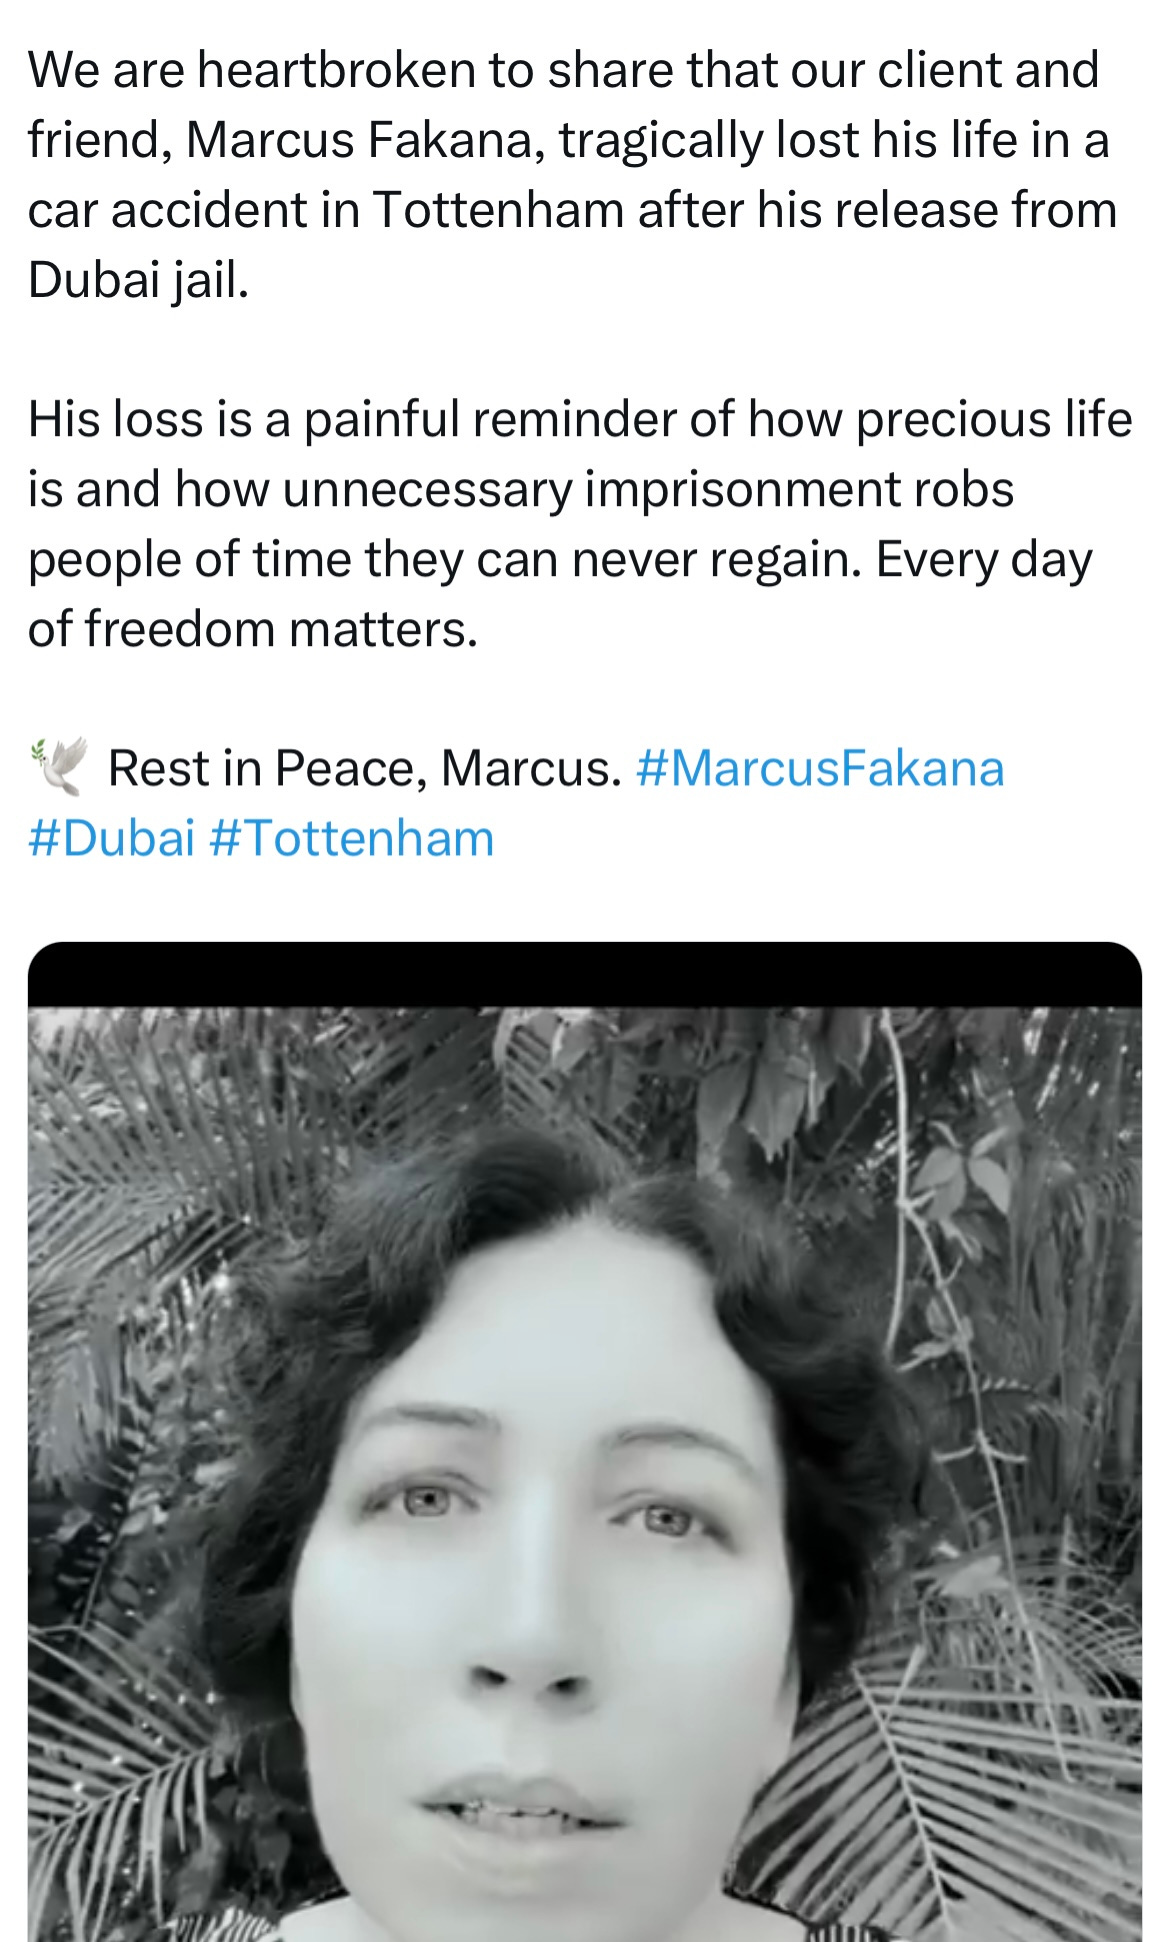Viewport: 1170px width, 1942px height.
Task: Click the words "precious life" in second paragraph
Action: click(994, 419)
